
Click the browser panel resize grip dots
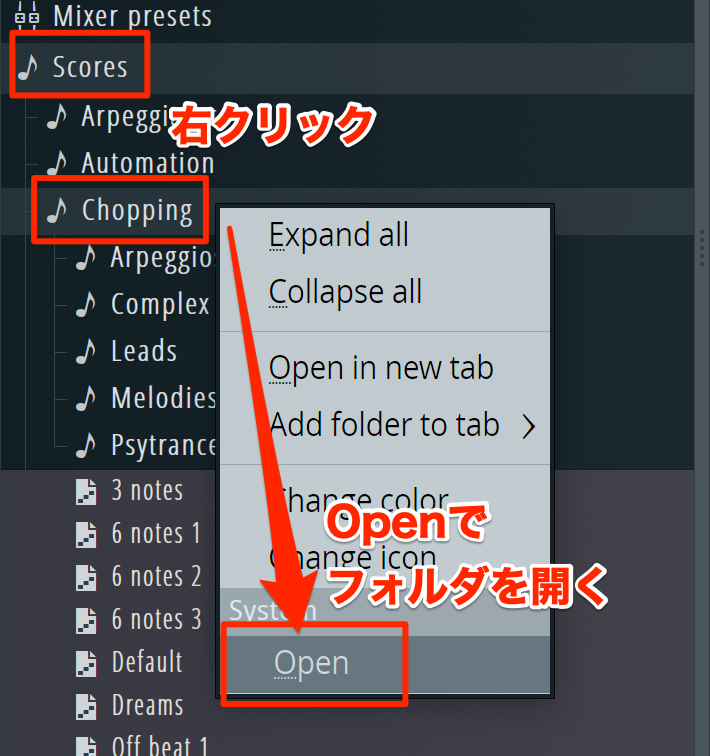(x=702, y=248)
